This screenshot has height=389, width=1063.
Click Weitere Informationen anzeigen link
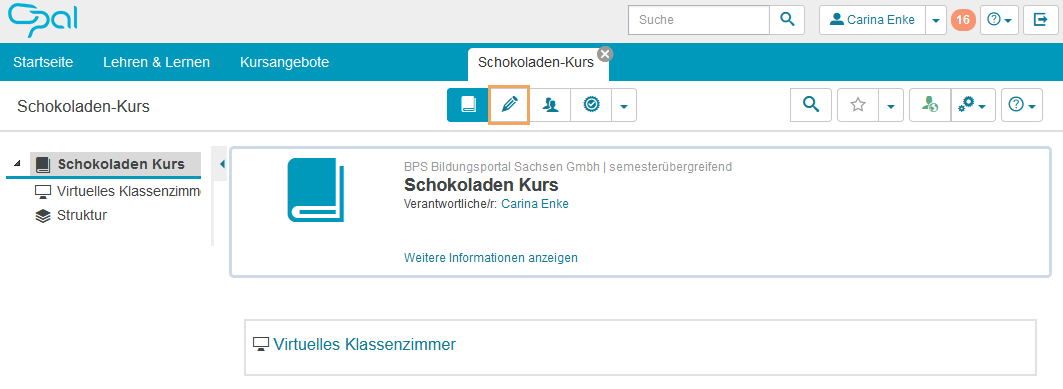point(491,258)
